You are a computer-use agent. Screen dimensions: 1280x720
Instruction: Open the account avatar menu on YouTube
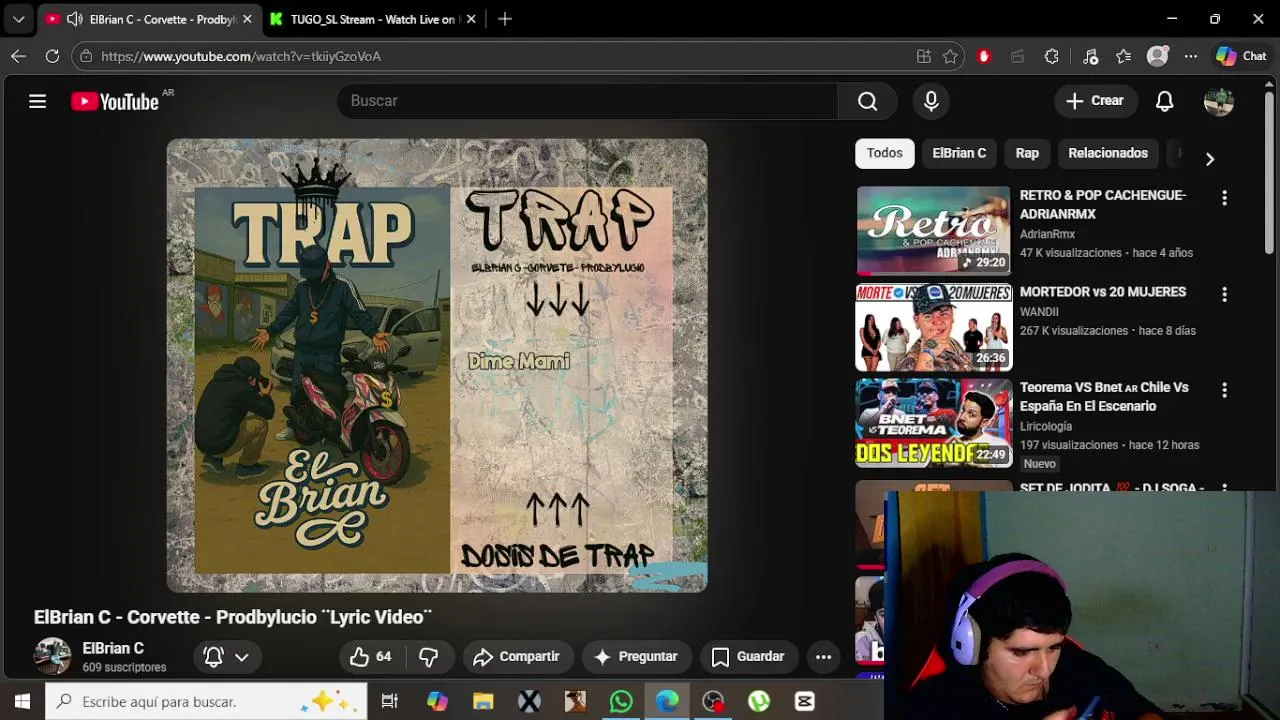(x=1218, y=101)
